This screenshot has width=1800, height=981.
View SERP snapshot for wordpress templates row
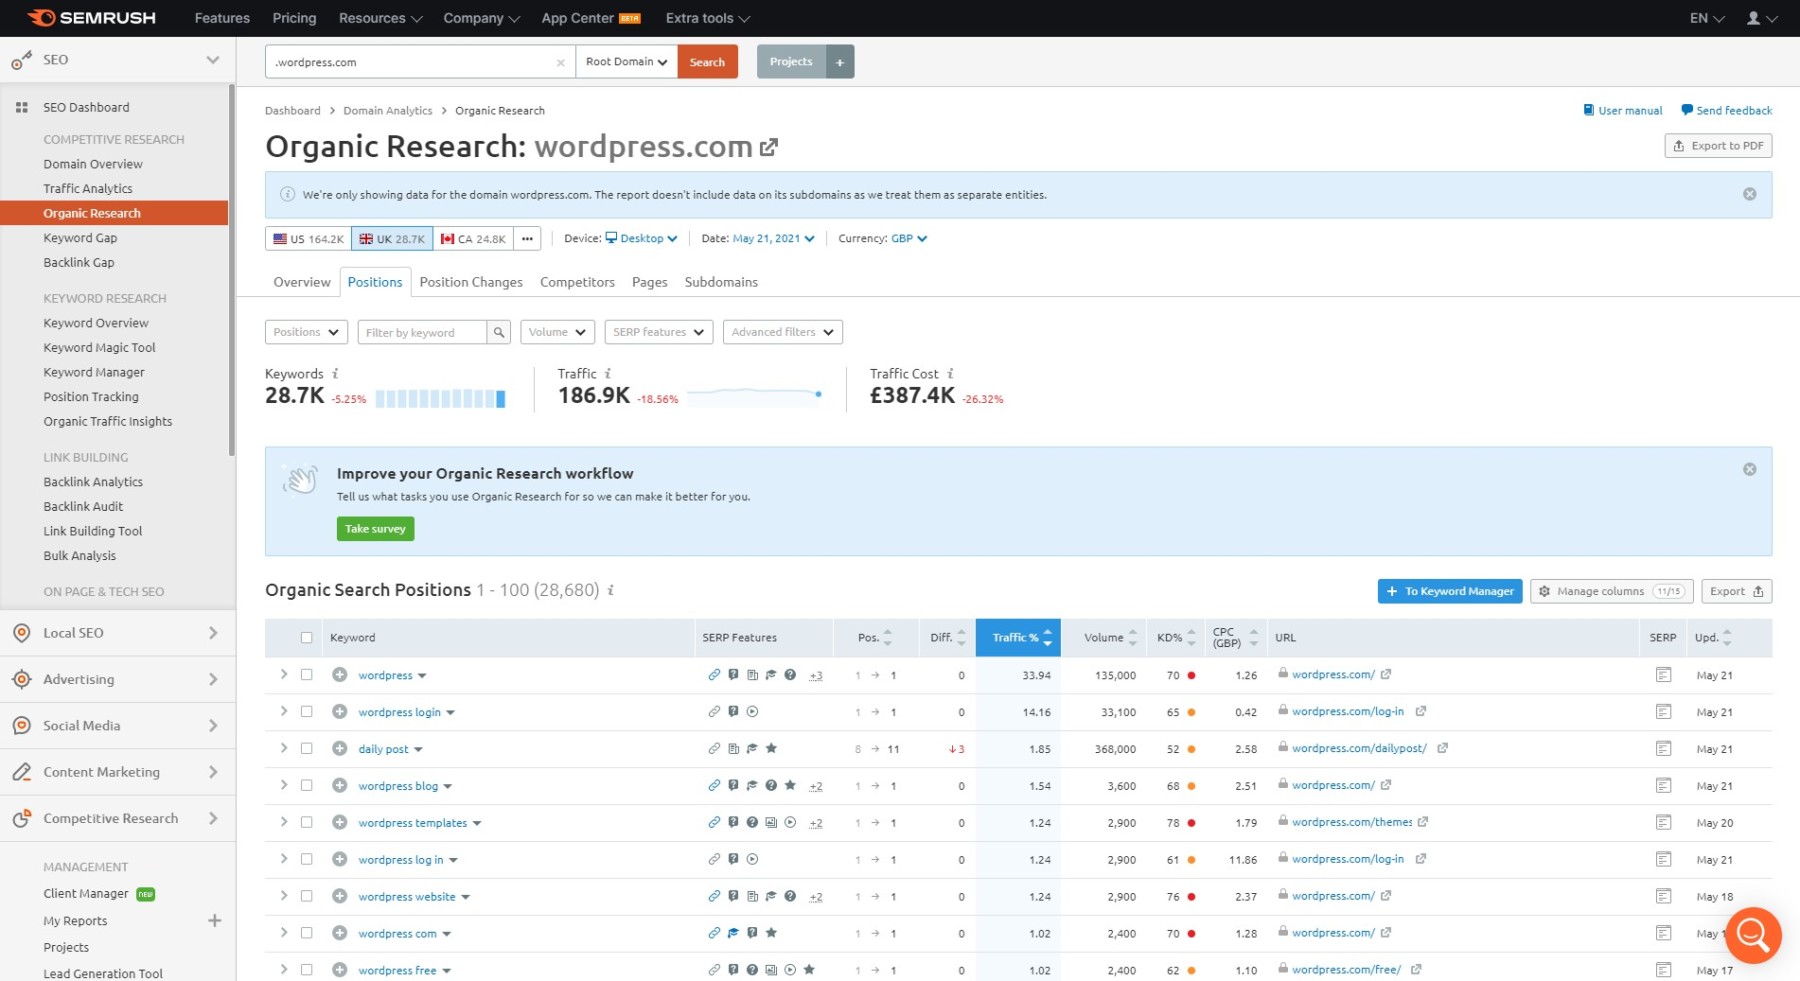(1663, 823)
